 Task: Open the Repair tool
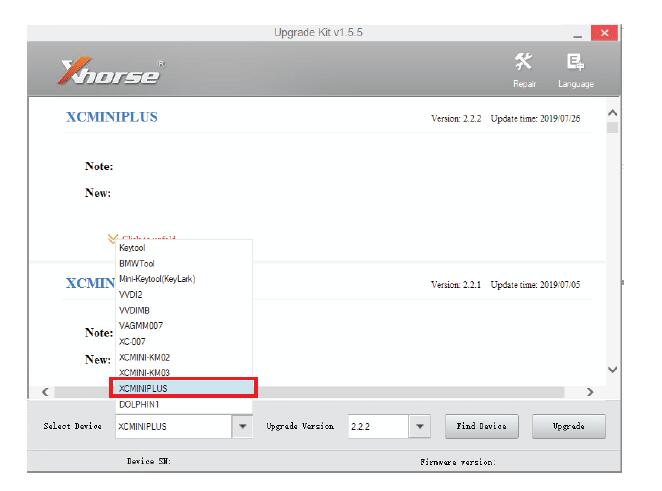pyautogui.click(x=524, y=70)
